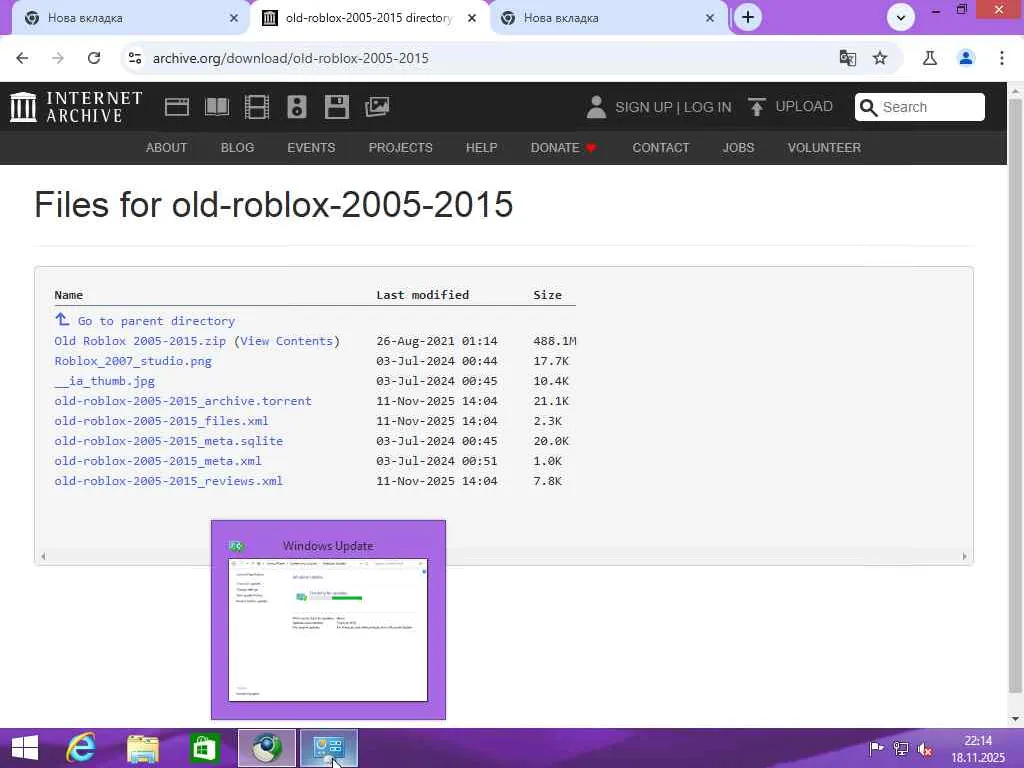This screenshot has width=1024, height=768.
Task: Open Roblox_2007_studio.png file
Action: (x=133, y=361)
